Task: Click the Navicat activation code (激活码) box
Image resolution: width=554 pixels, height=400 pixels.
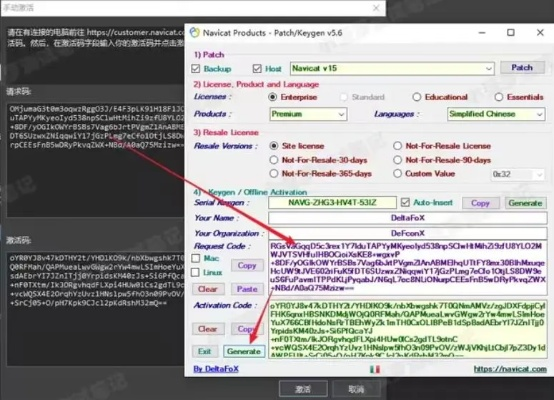Action: coord(95,309)
